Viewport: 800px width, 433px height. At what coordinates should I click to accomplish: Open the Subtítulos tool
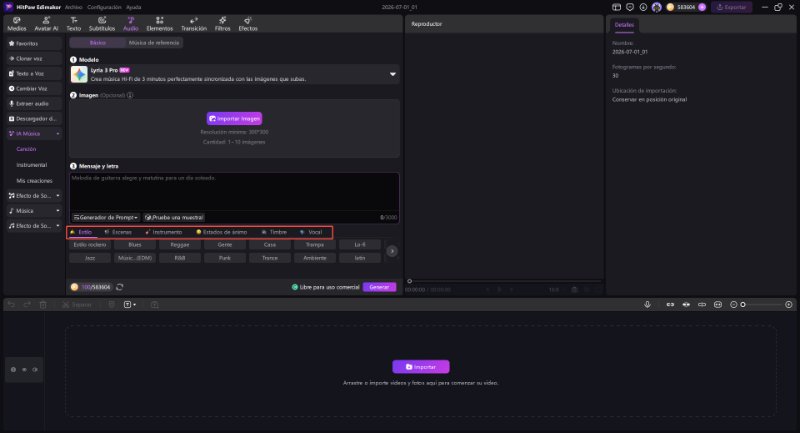click(102, 24)
